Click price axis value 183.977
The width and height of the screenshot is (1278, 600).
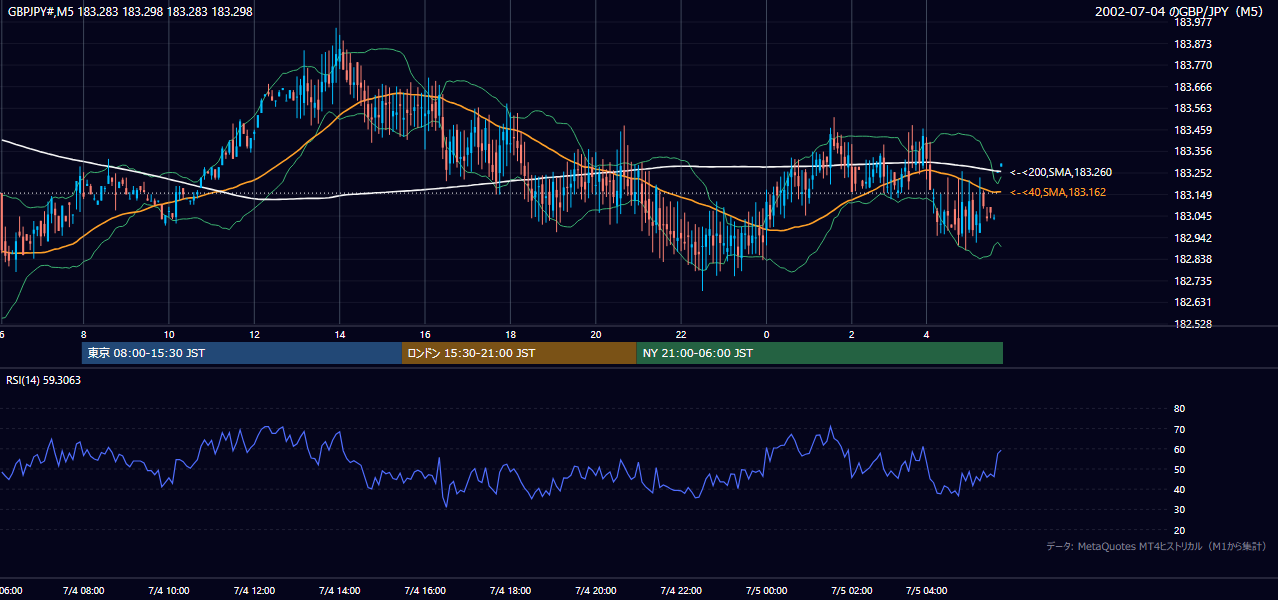1192,23
